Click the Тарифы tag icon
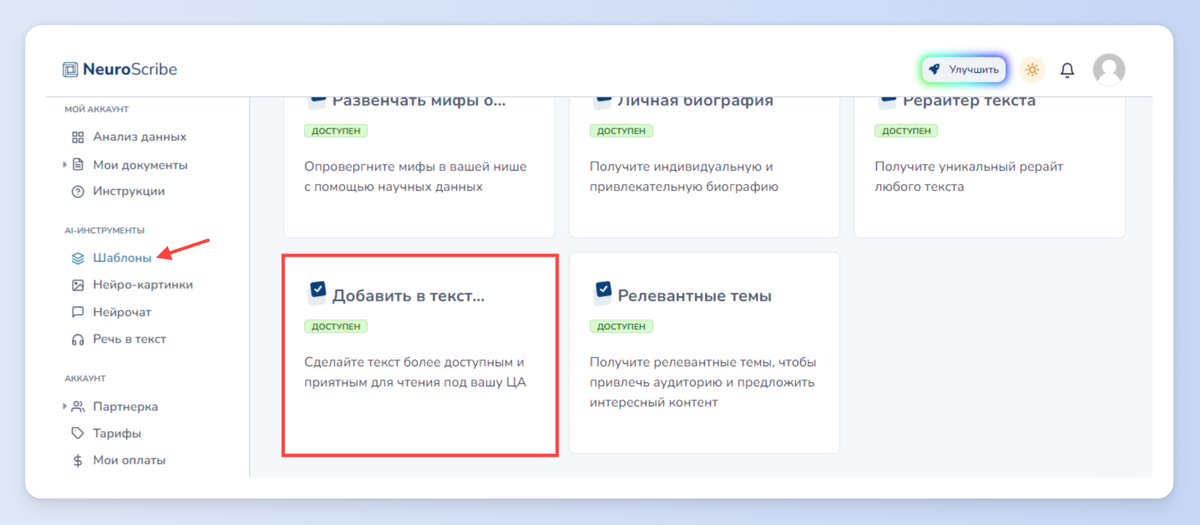 (78, 434)
